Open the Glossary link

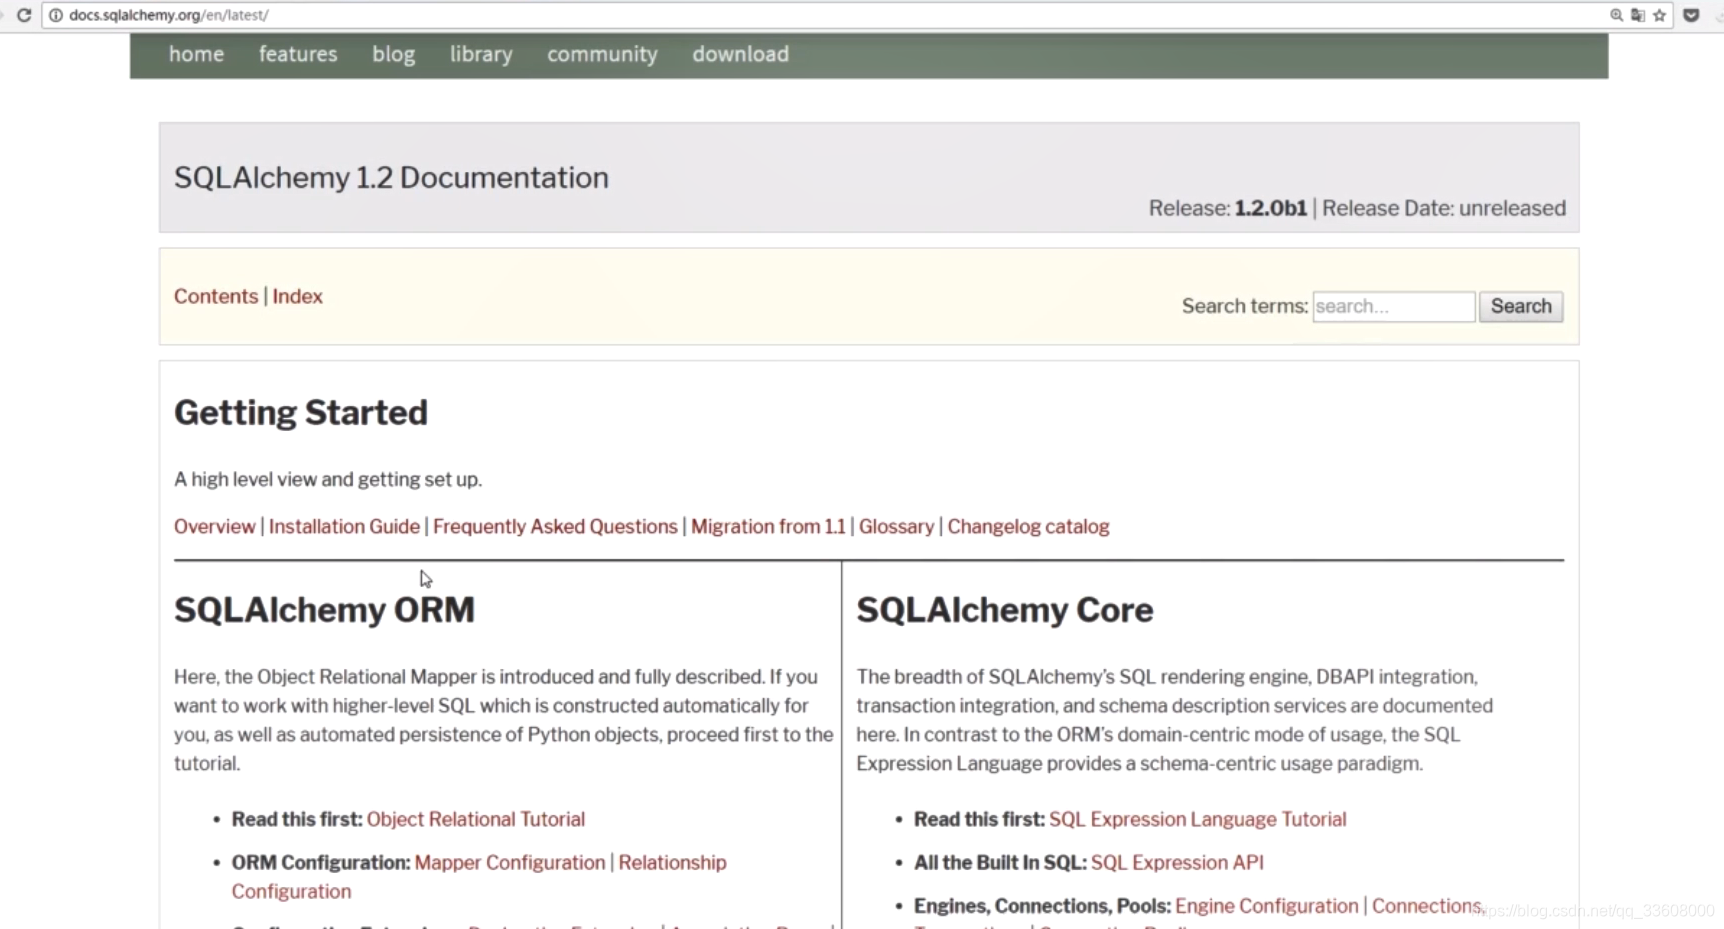[x=896, y=526]
